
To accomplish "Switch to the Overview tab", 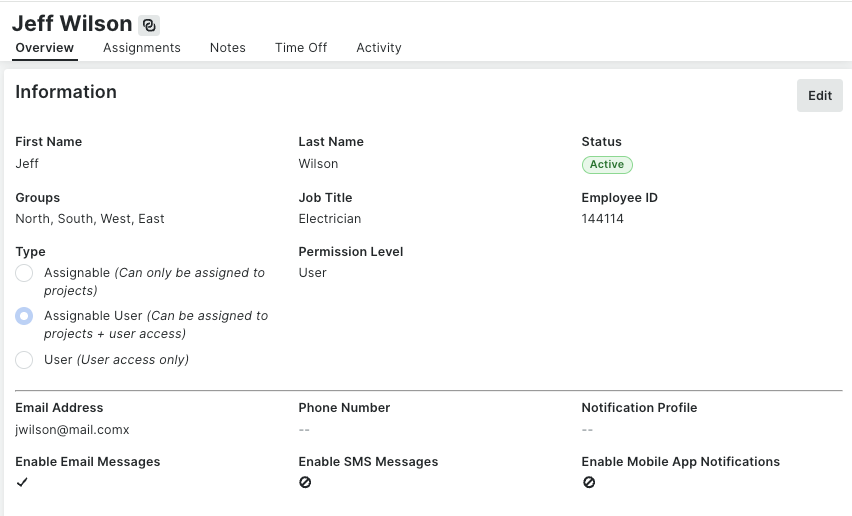I will pyautogui.click(x=44, y=48).
